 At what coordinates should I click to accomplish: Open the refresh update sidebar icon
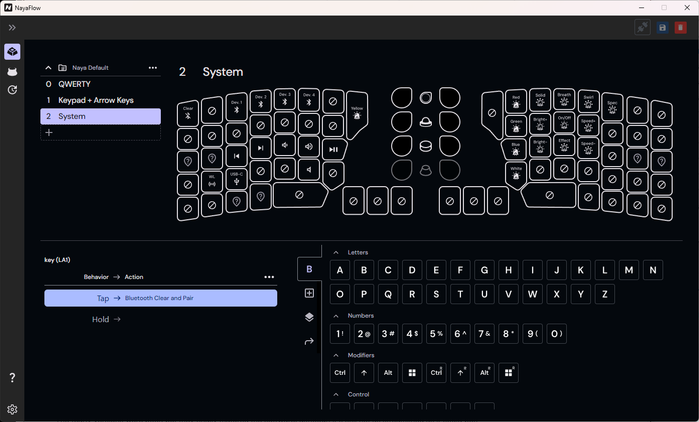coord(12,90)
